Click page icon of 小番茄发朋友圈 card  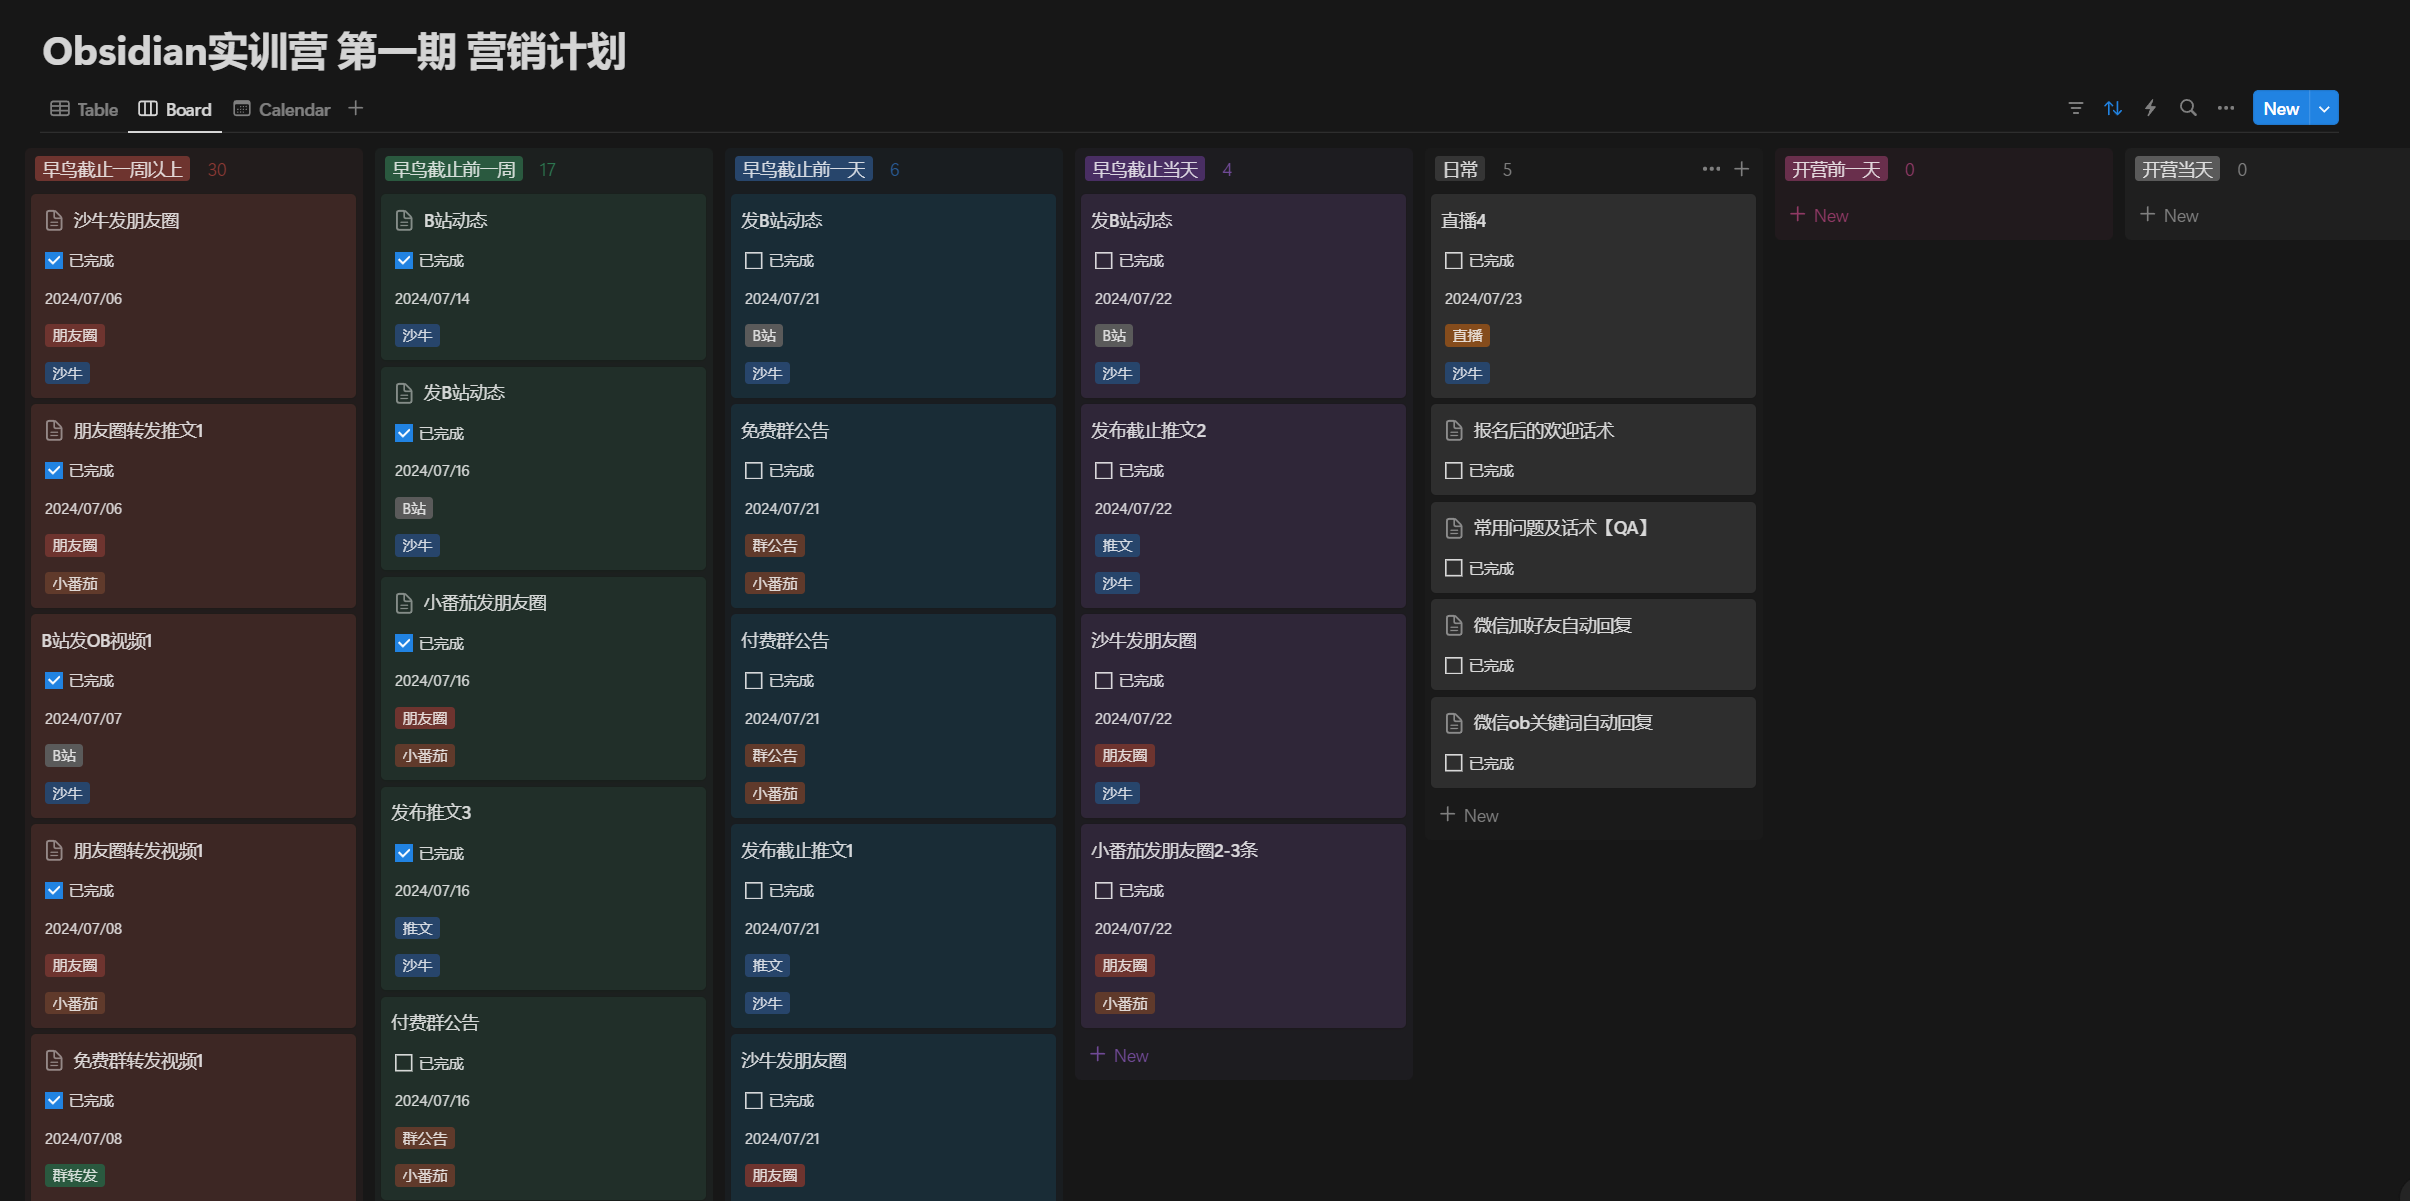(x=405, y=603)
